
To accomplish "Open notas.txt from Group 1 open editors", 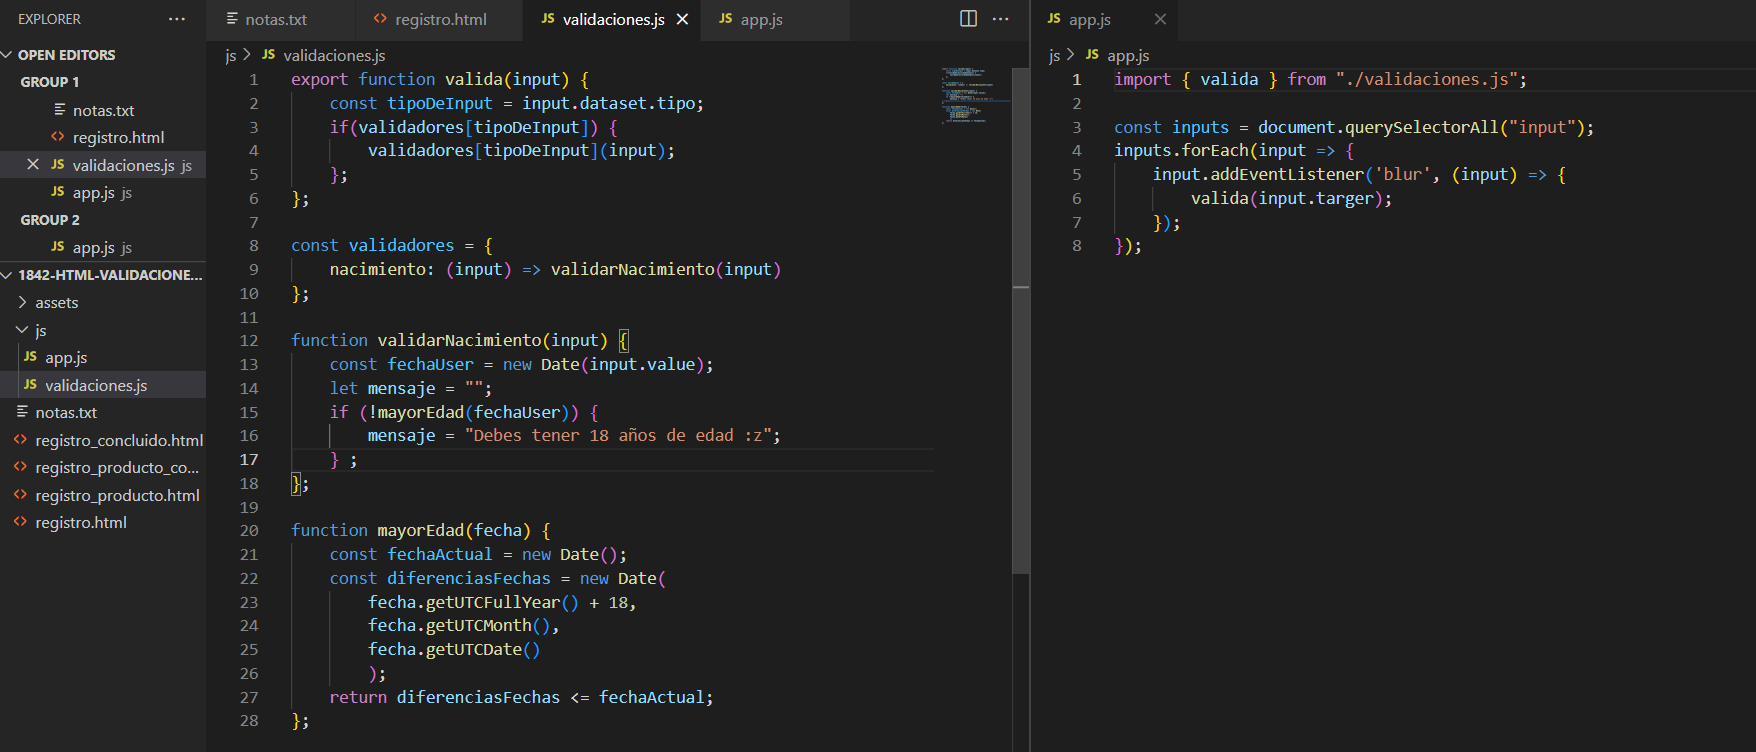I will click(103, 110).
